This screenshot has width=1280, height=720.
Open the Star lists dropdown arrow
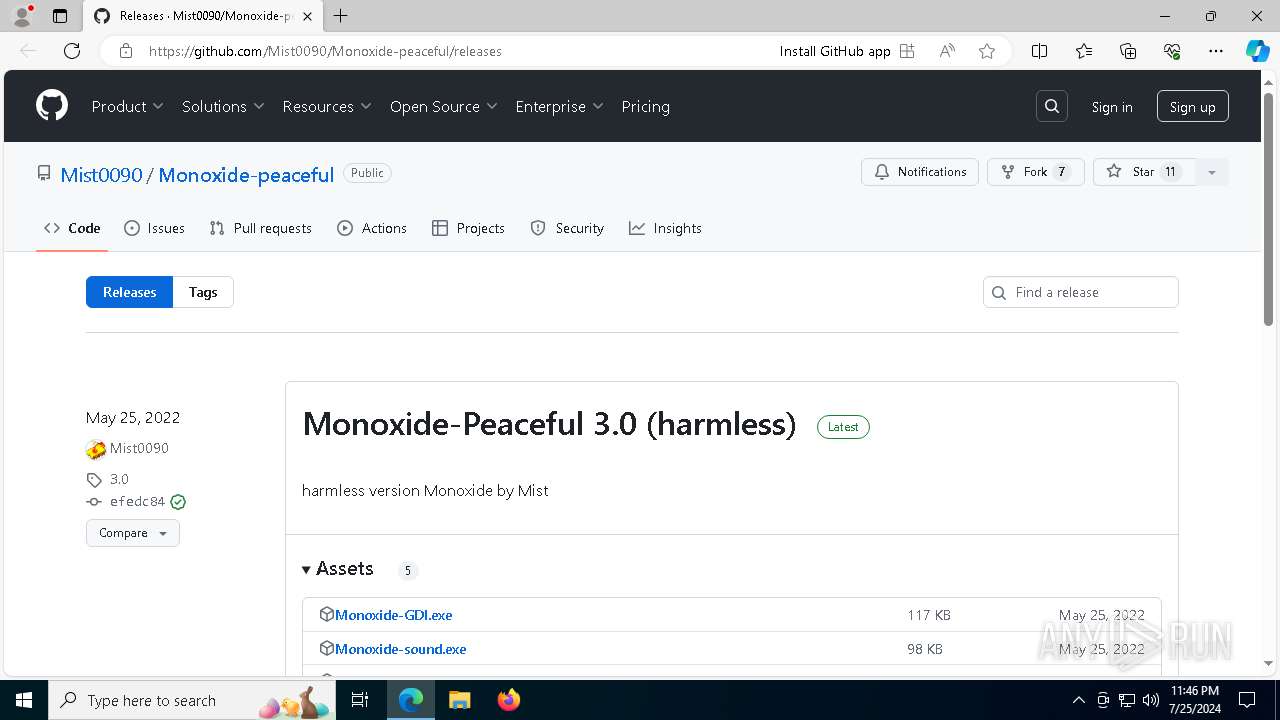(x=1211, y=172)
